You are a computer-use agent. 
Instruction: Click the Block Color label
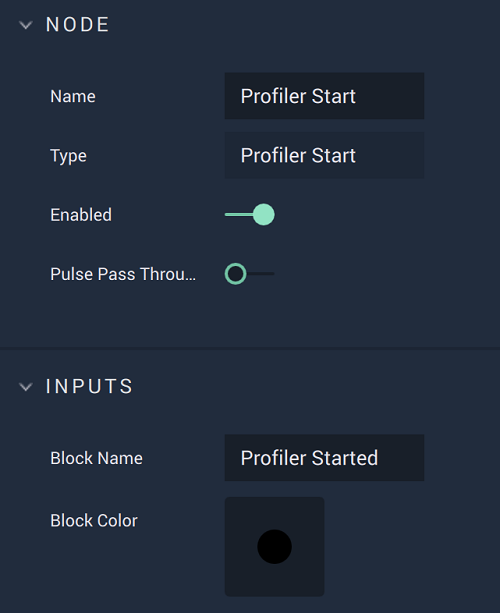(94, 521)
